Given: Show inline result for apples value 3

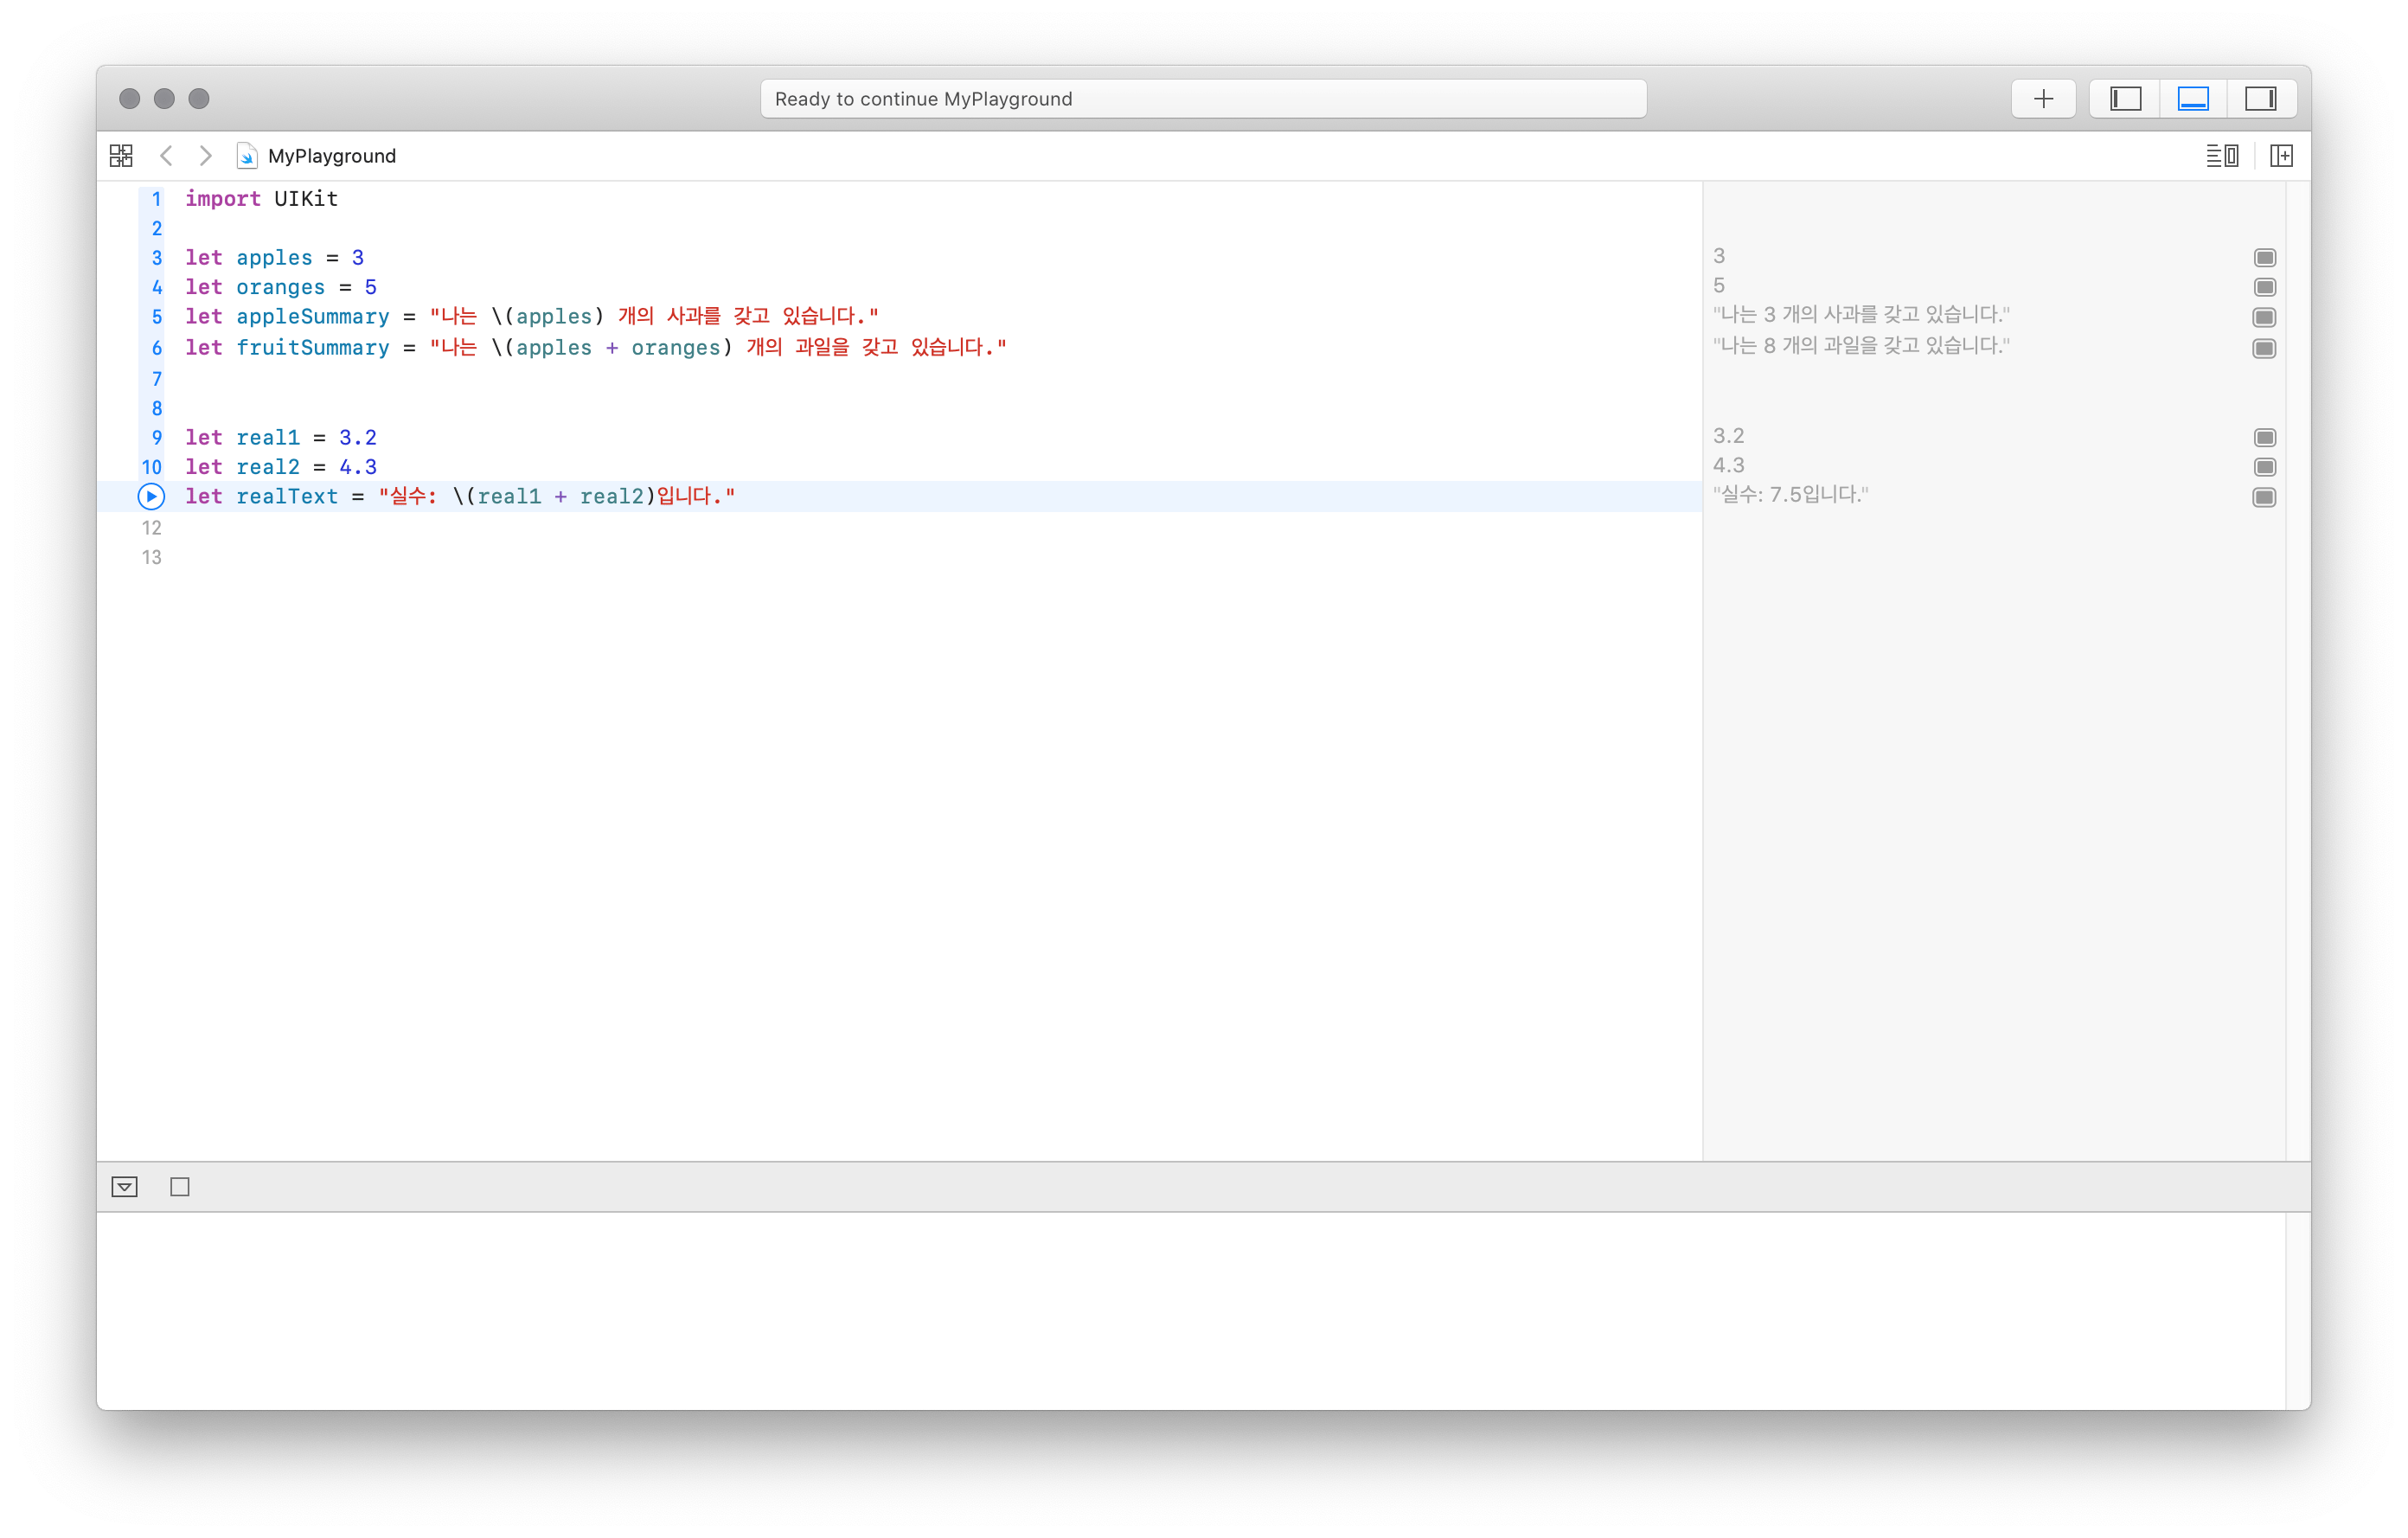Looking at the screenshot, I should click(x=2265, y=258).
